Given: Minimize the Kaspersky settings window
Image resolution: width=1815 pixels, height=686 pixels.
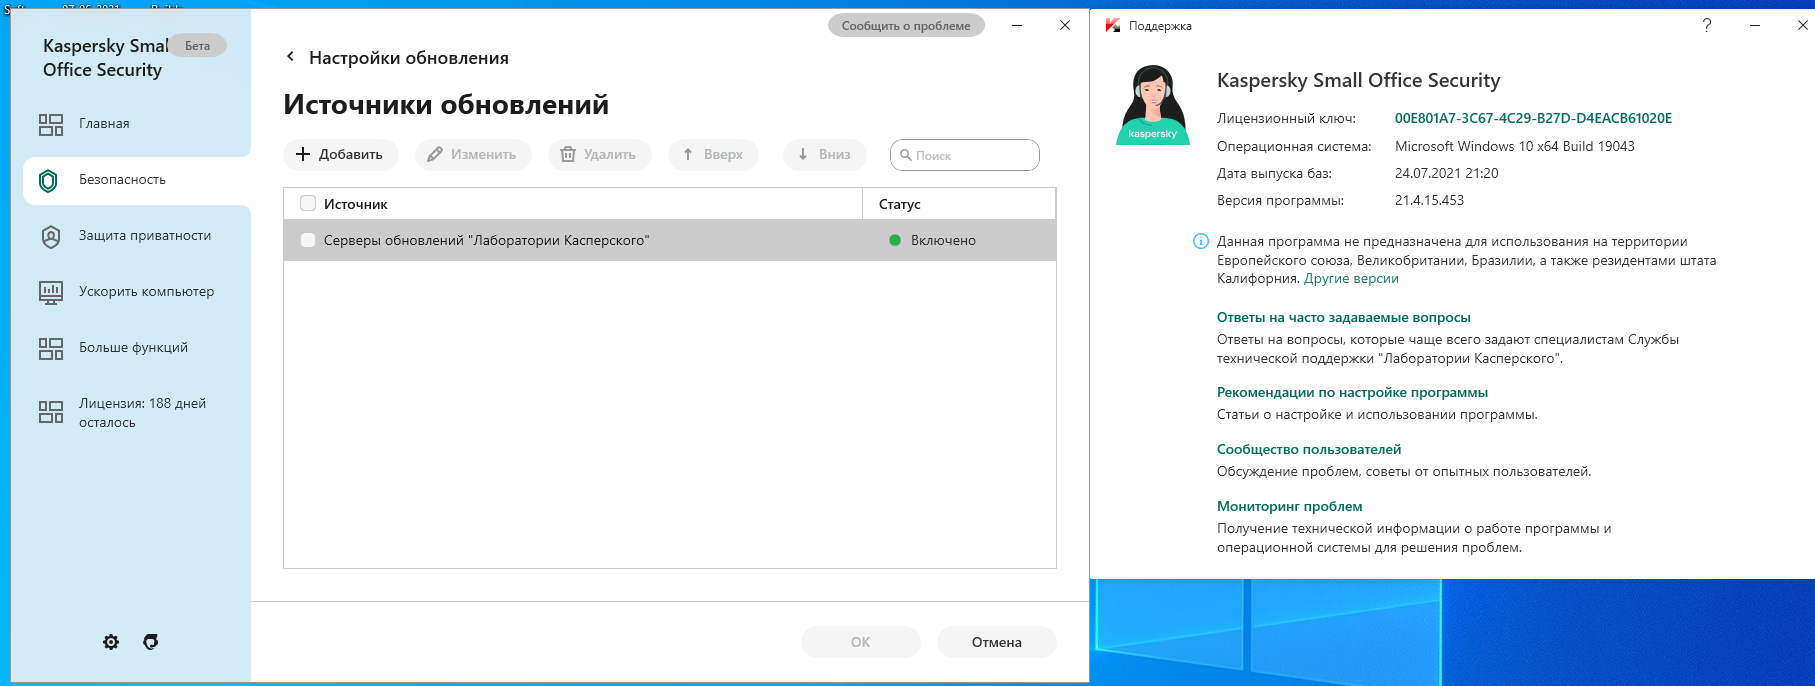Looking at the screenshot, I should (1017, 26).
